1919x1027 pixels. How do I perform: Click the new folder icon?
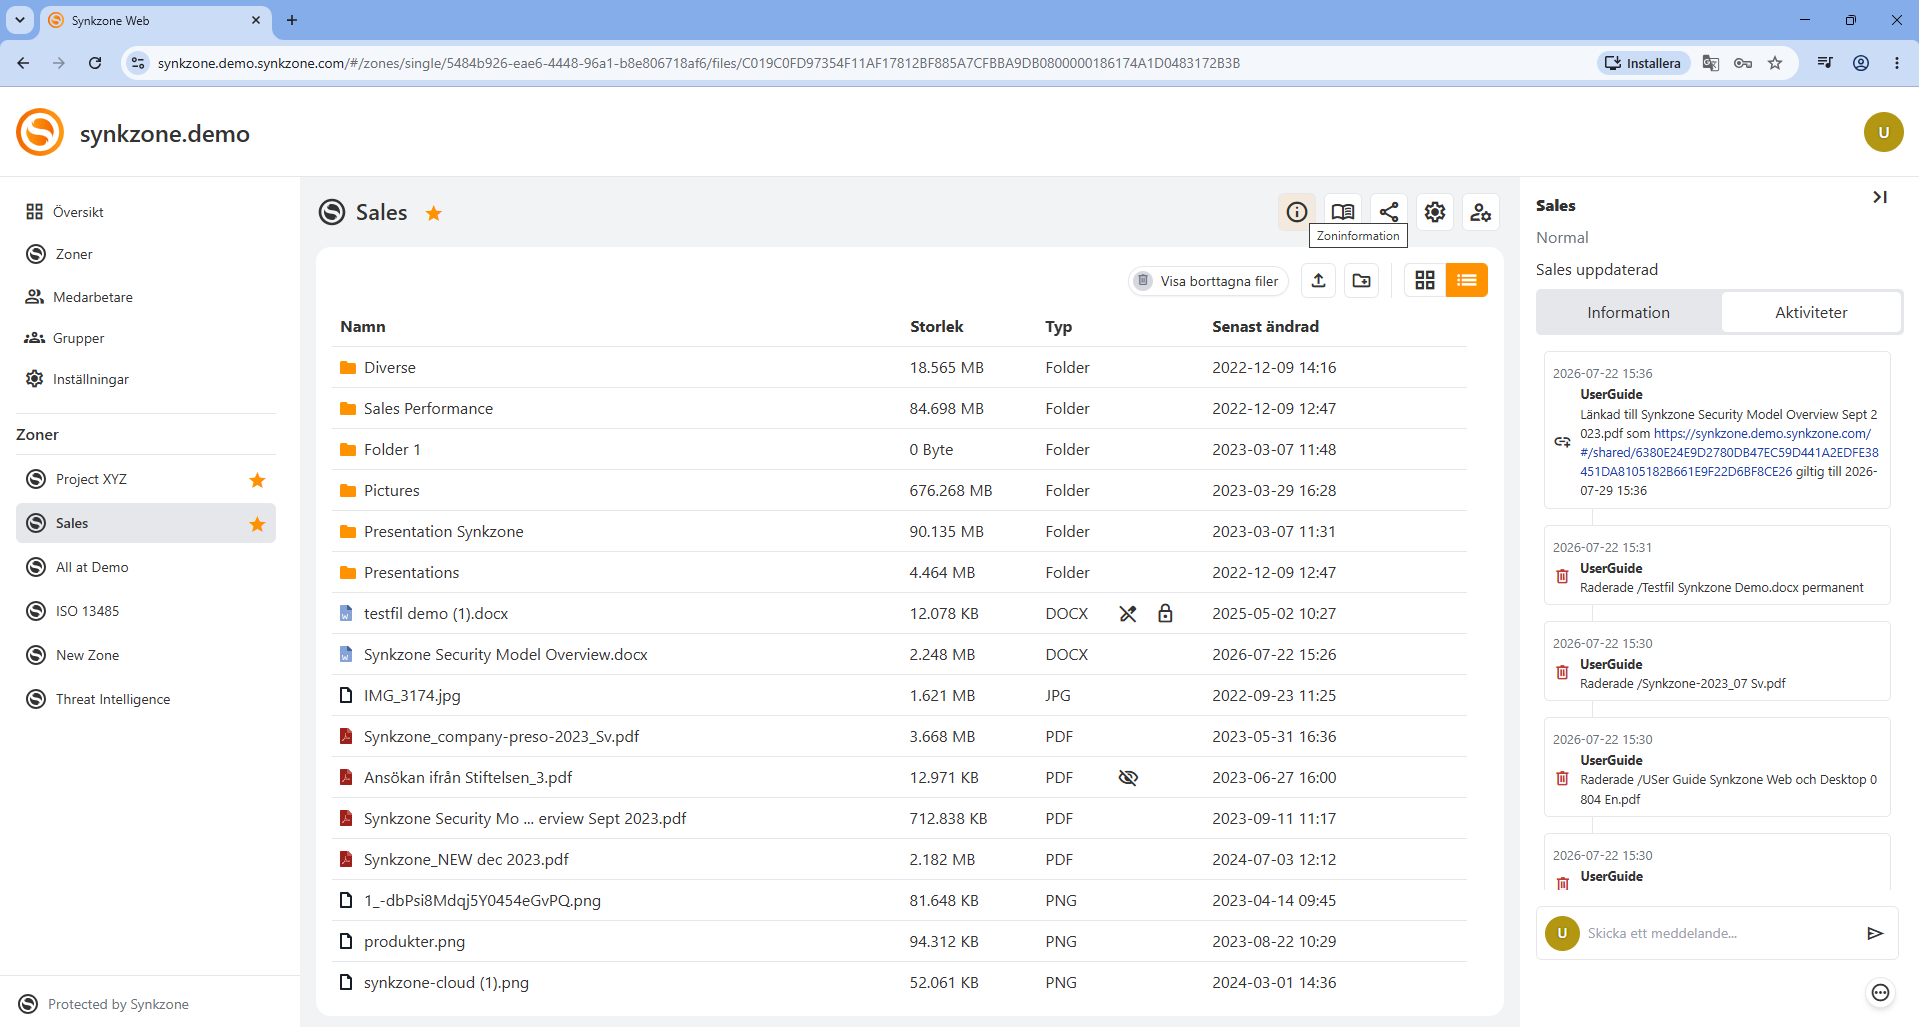pos(1362,281)
